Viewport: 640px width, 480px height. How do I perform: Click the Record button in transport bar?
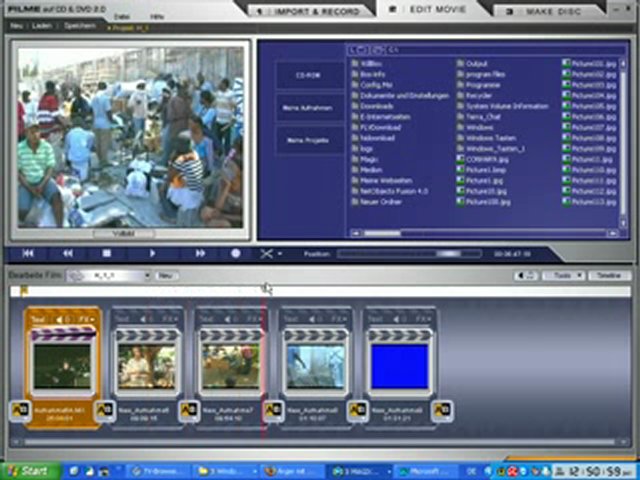pyautogui.click(x=236, y=254)
